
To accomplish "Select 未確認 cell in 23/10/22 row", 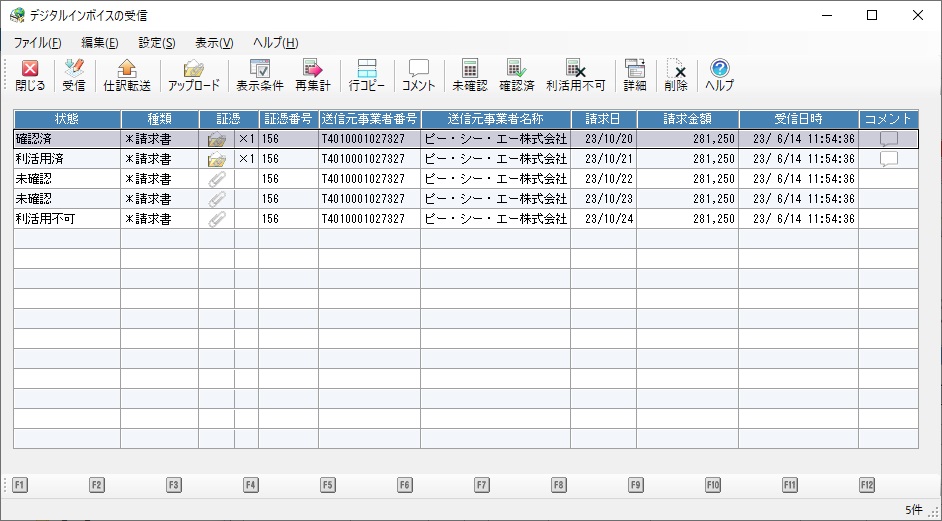I will click(x=67, y=179).
